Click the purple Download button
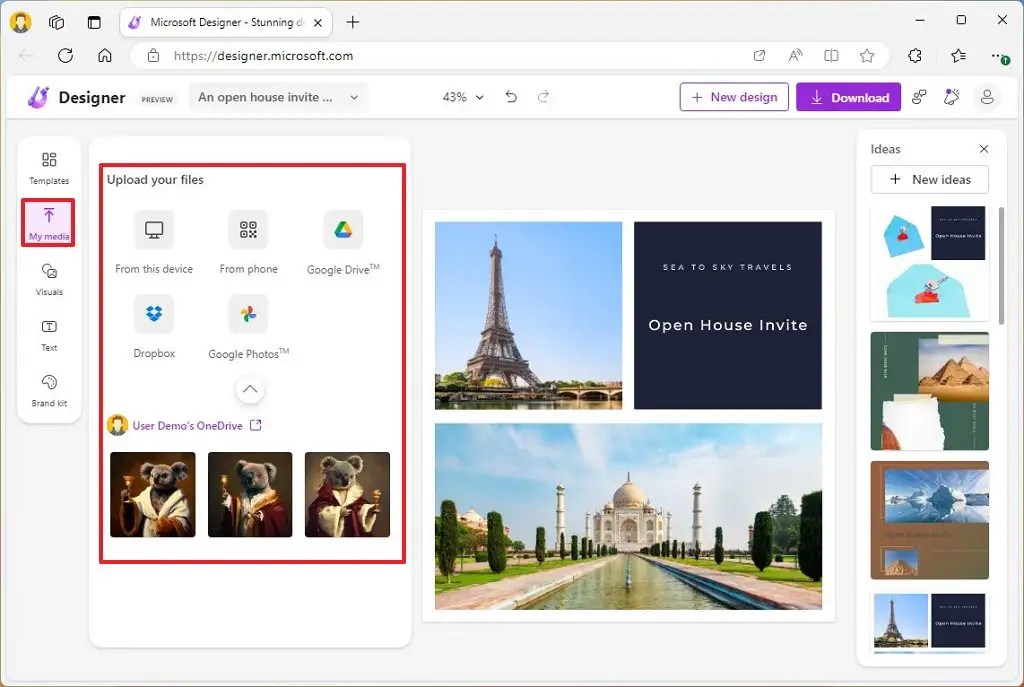Screen dimensions: 1024x687 point(848,97)
